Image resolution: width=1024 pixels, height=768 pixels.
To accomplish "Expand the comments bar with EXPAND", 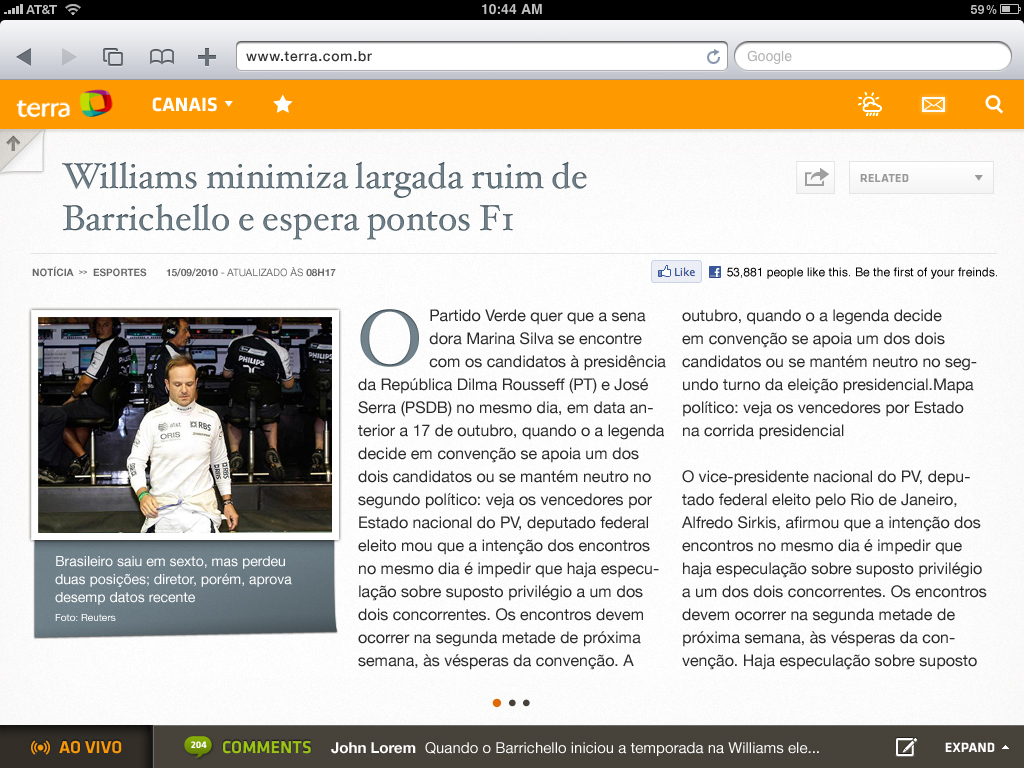I will (976, 747).
